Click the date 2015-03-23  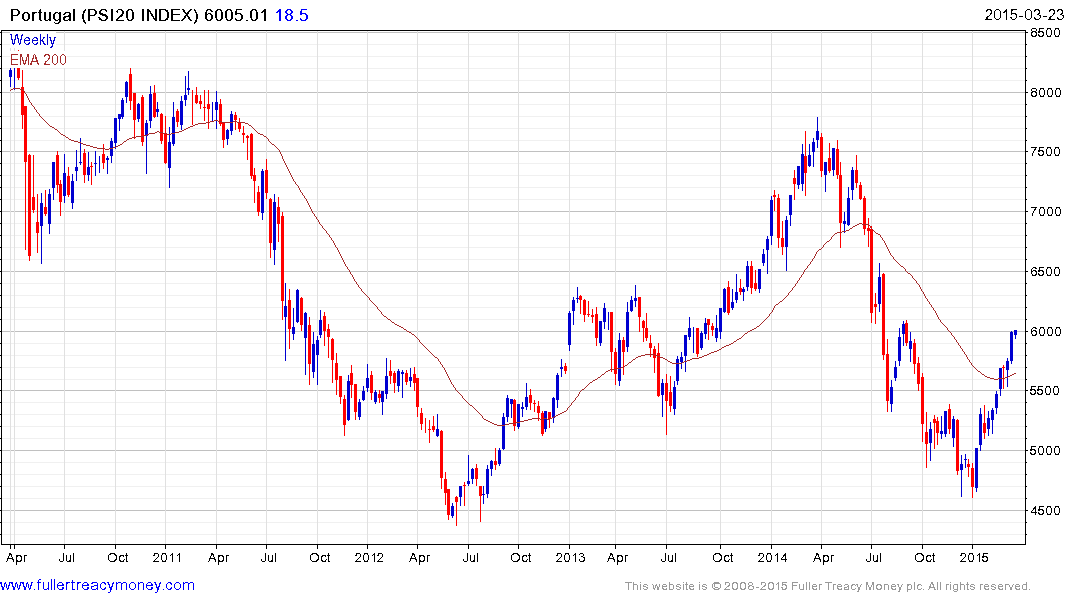point(1024,14)
